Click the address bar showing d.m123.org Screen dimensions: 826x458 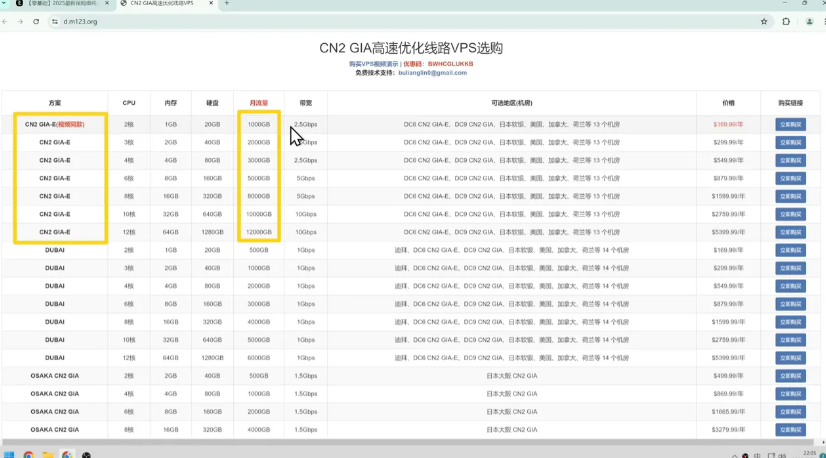(x=406, y=22)
